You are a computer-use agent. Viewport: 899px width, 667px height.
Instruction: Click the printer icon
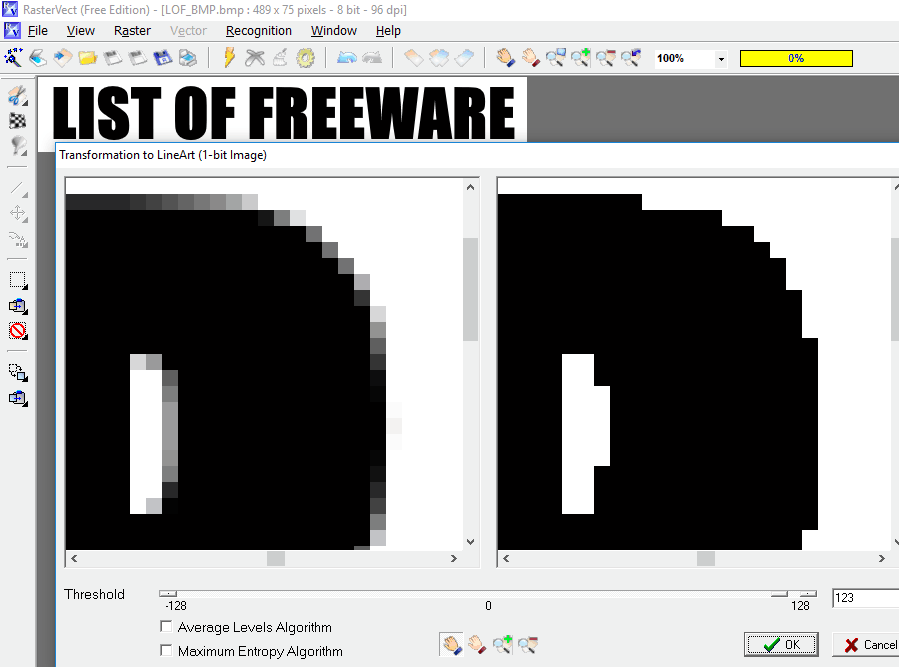click(187, 57)
